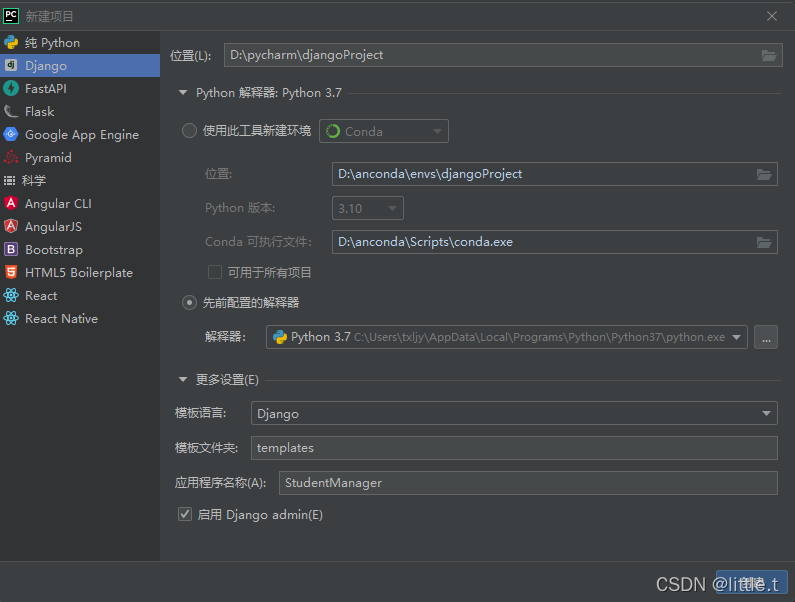795x602 pixels.
Task: Click the ... button beside 解释器
Action: (x=766, y=337)
